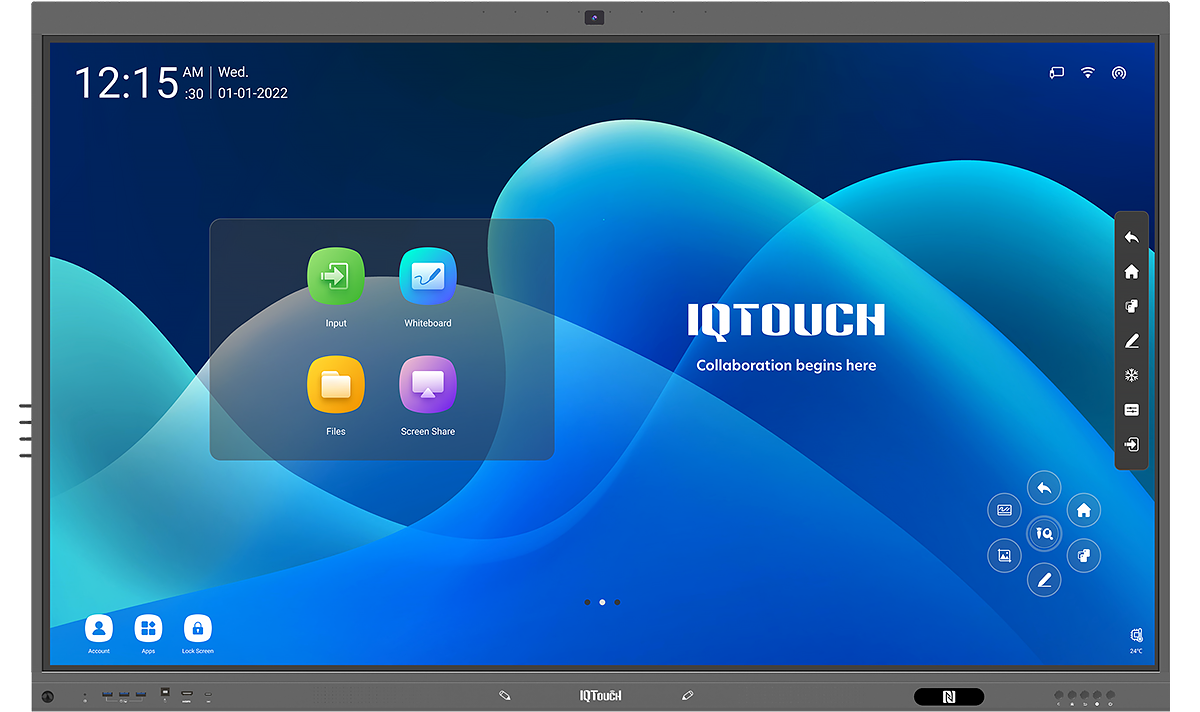
Task: Start the Screen Share app
Action: 428,385
